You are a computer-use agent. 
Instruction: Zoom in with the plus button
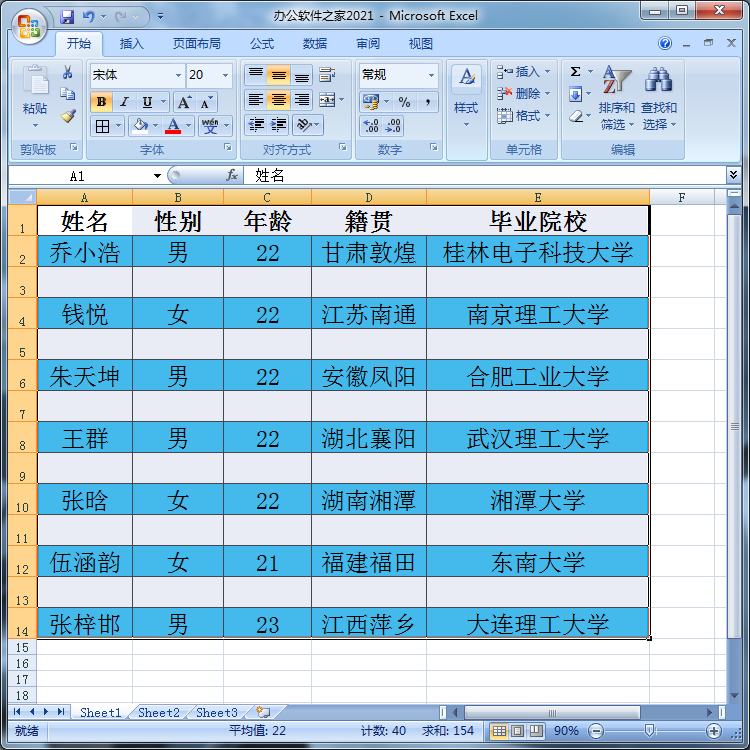click(x=714, y=731)
